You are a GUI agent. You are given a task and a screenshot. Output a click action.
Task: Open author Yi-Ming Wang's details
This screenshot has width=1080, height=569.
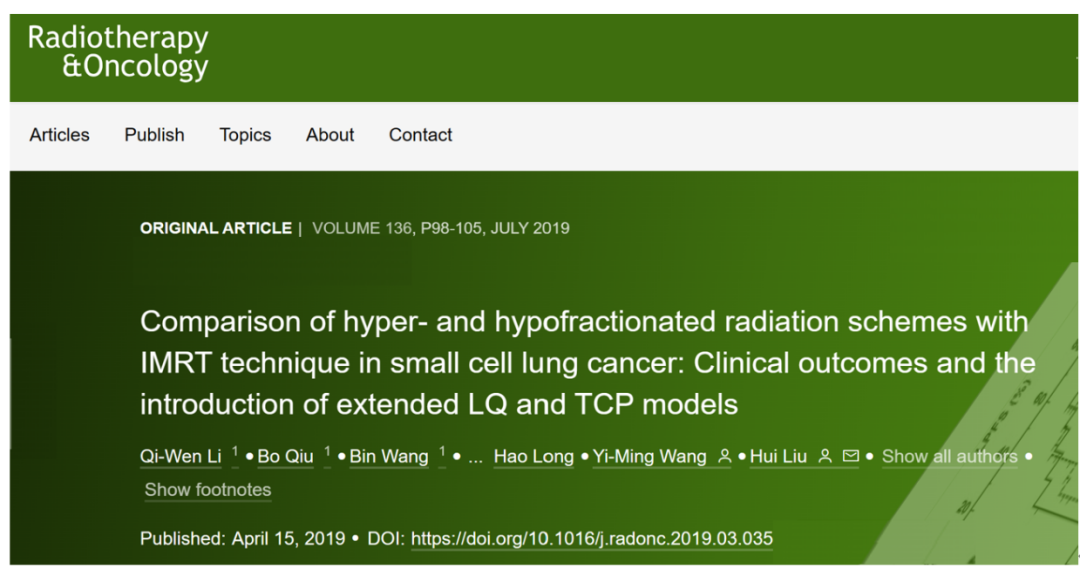[650, 457]
